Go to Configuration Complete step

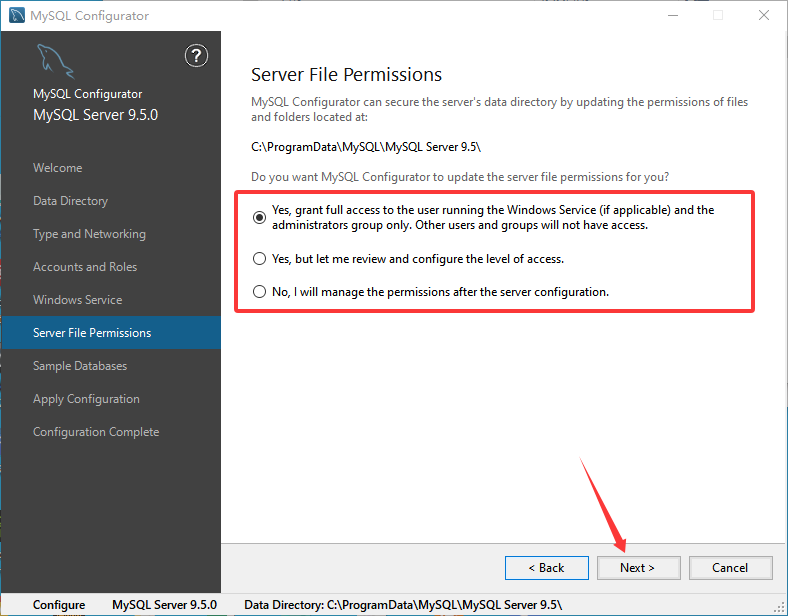pyautogui.click(x=96, y=432)
